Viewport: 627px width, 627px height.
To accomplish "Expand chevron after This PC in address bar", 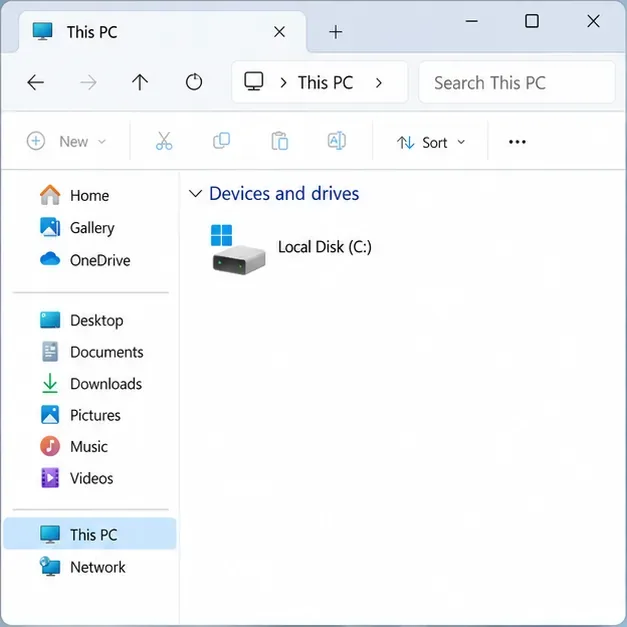I will 379,83.
